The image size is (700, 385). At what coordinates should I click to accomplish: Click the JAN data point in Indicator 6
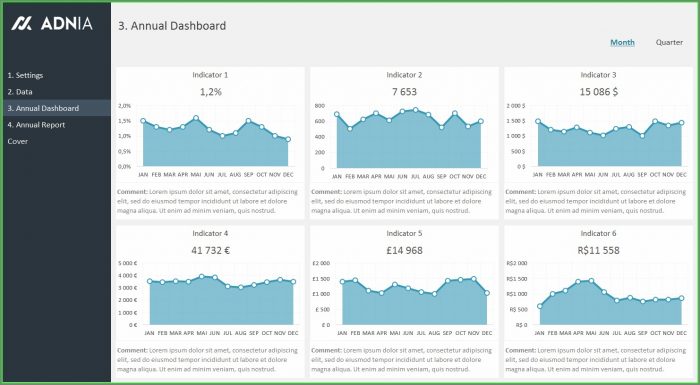[x=540, y=306]
